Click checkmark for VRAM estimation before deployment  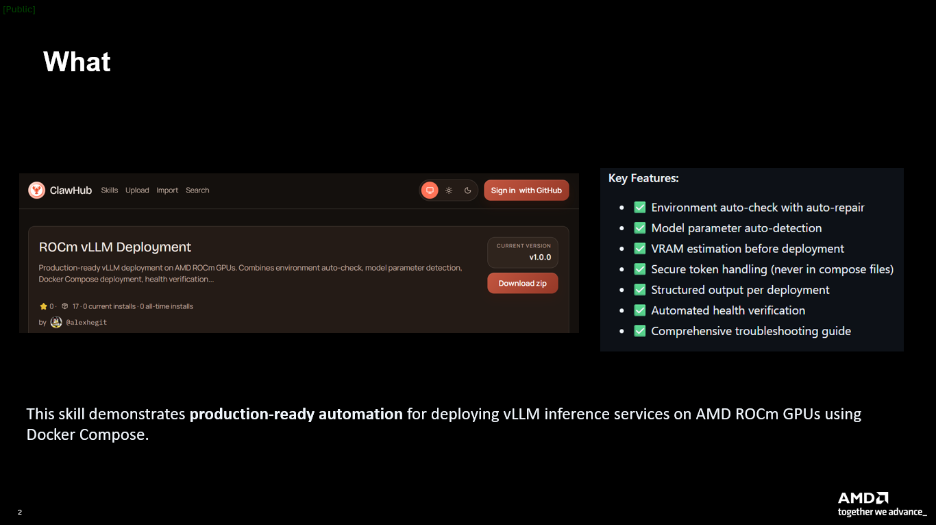(640, 248)
